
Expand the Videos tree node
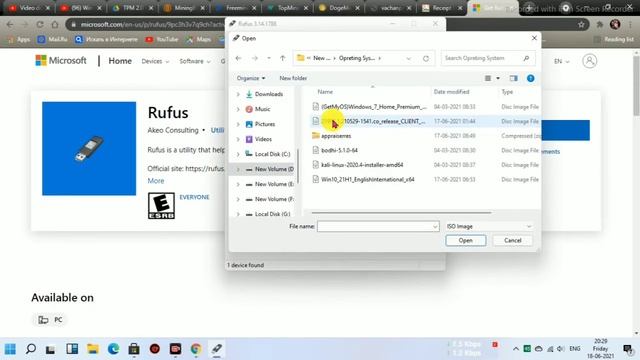[238, 139]
